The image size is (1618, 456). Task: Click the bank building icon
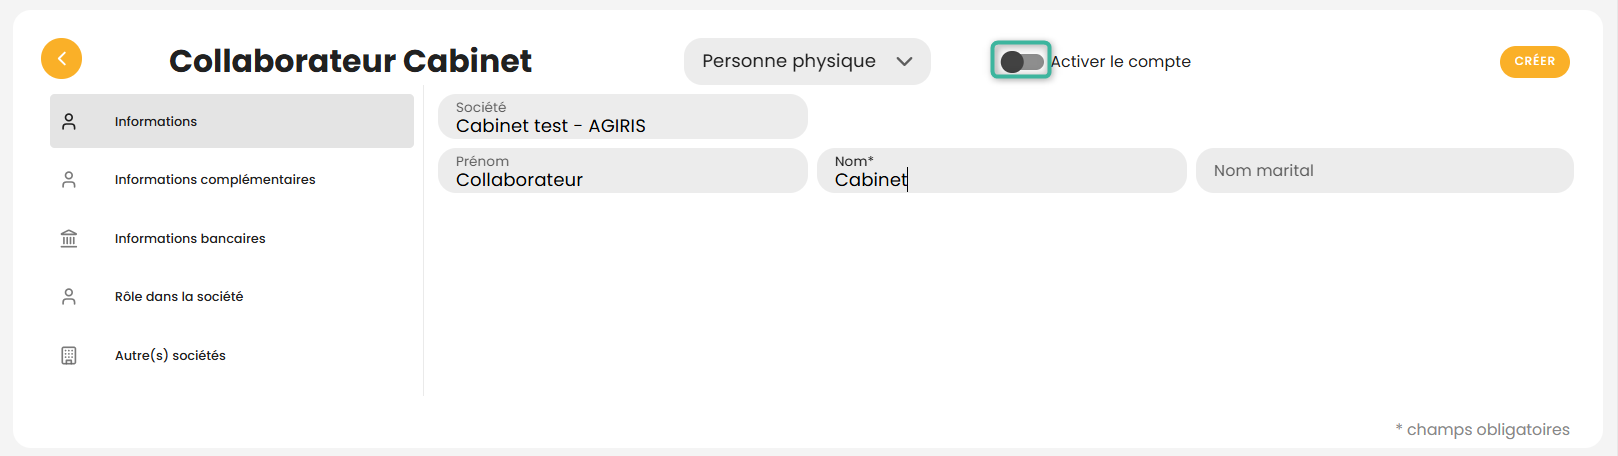point(69,238)
